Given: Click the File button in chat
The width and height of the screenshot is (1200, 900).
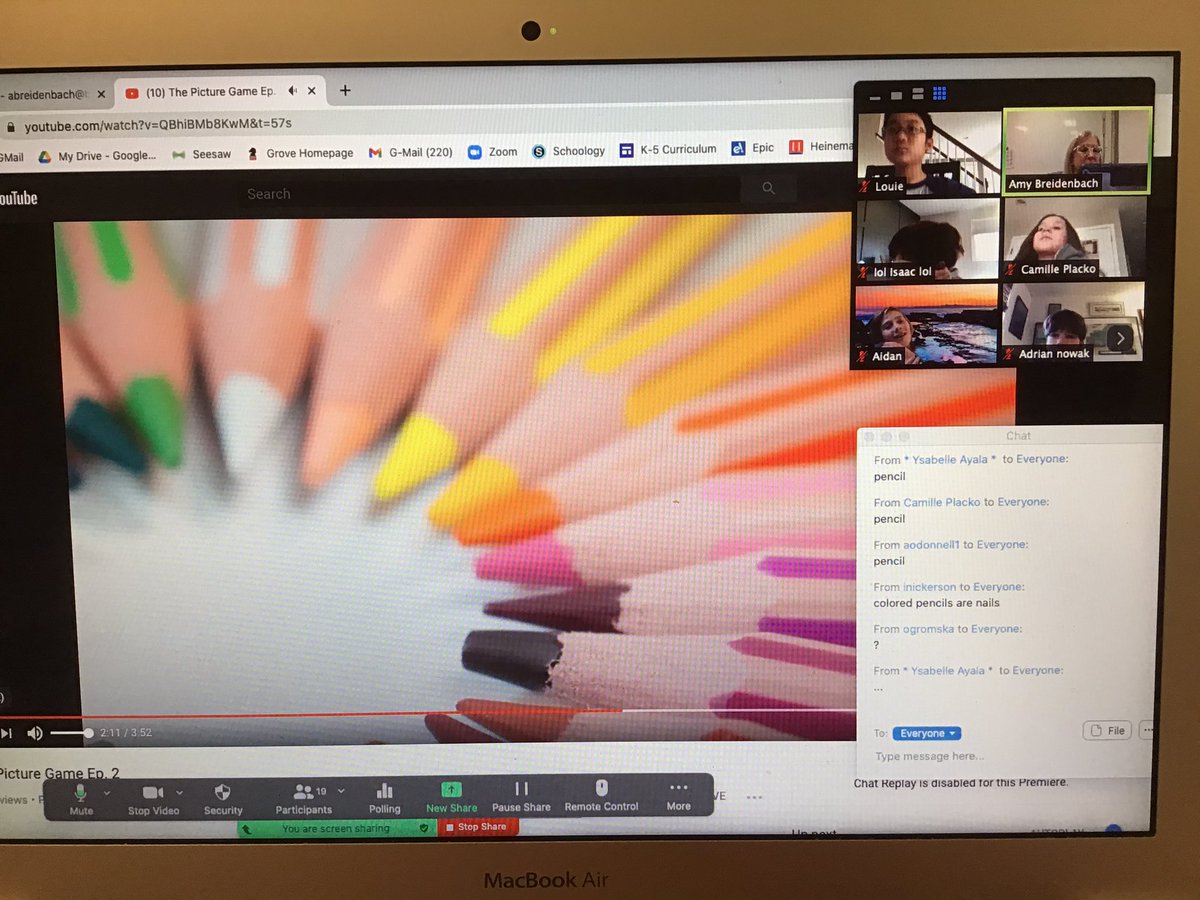Looking at the screenshot, I should coord(1108,731).
